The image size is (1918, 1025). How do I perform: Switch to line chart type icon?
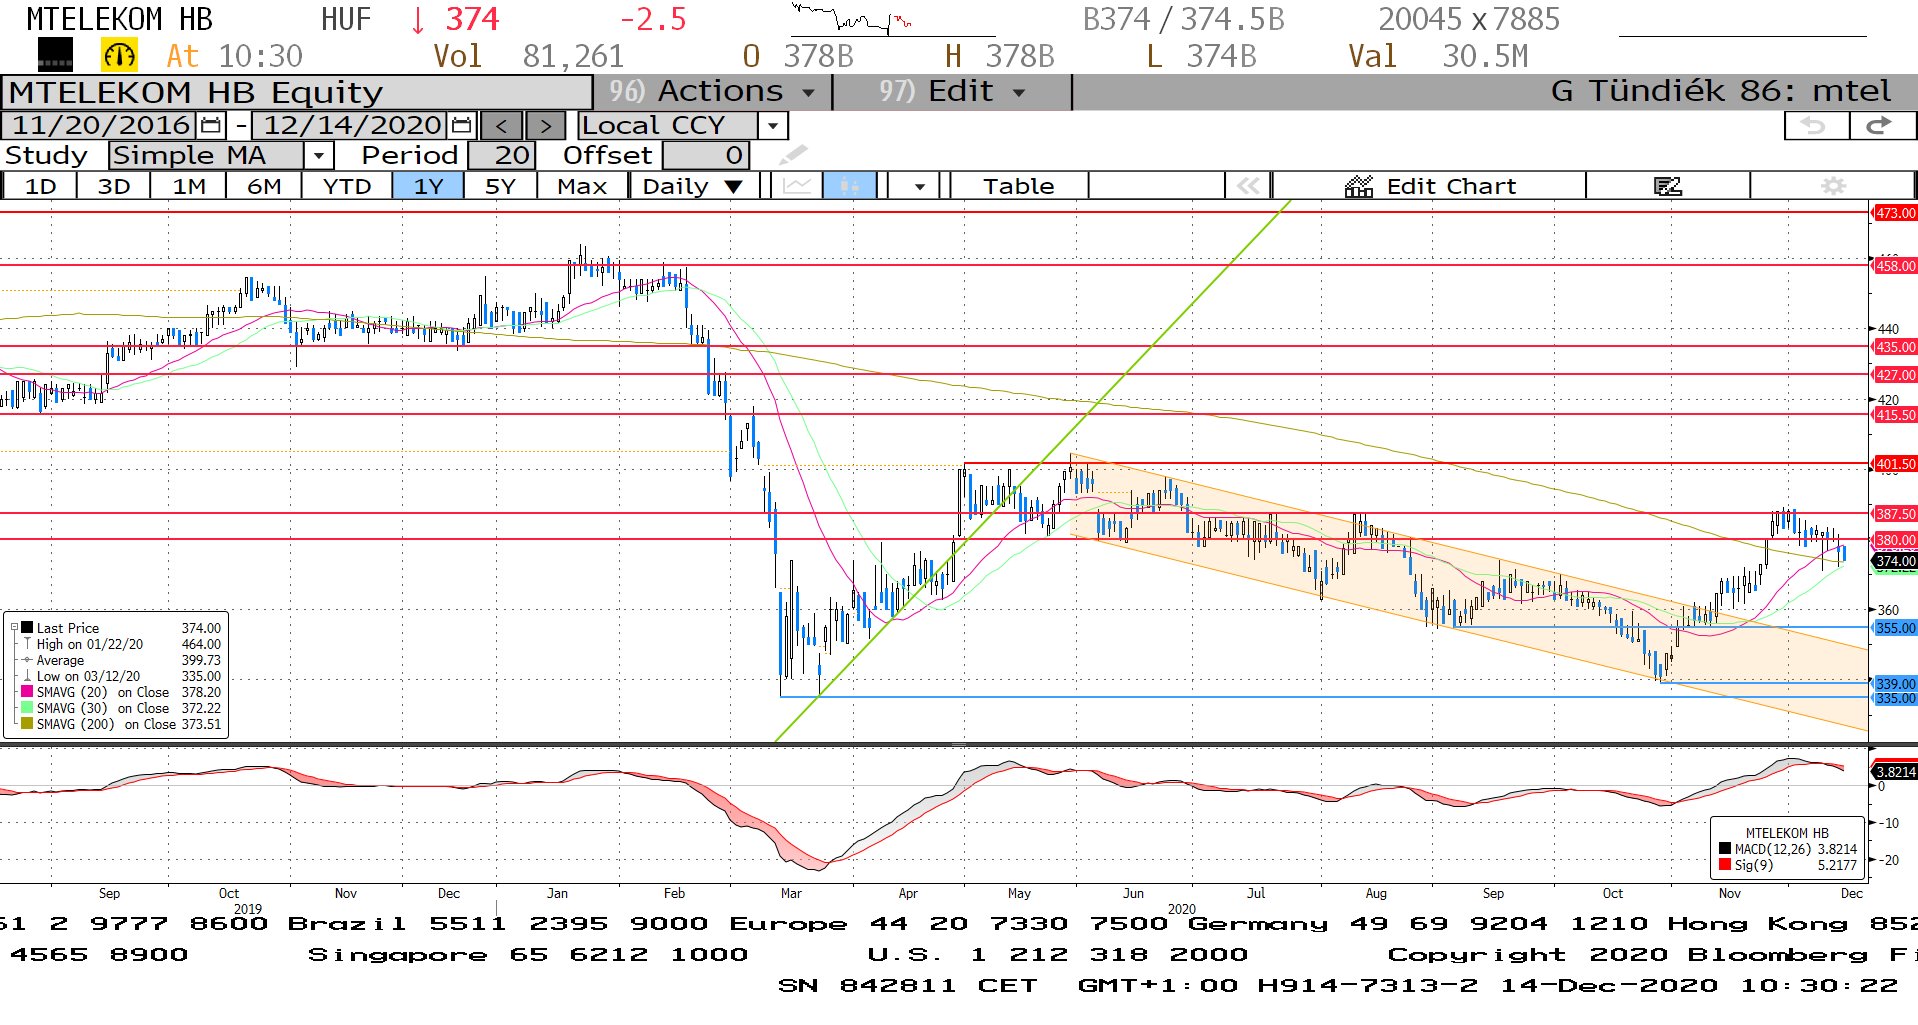coord(797,186)
